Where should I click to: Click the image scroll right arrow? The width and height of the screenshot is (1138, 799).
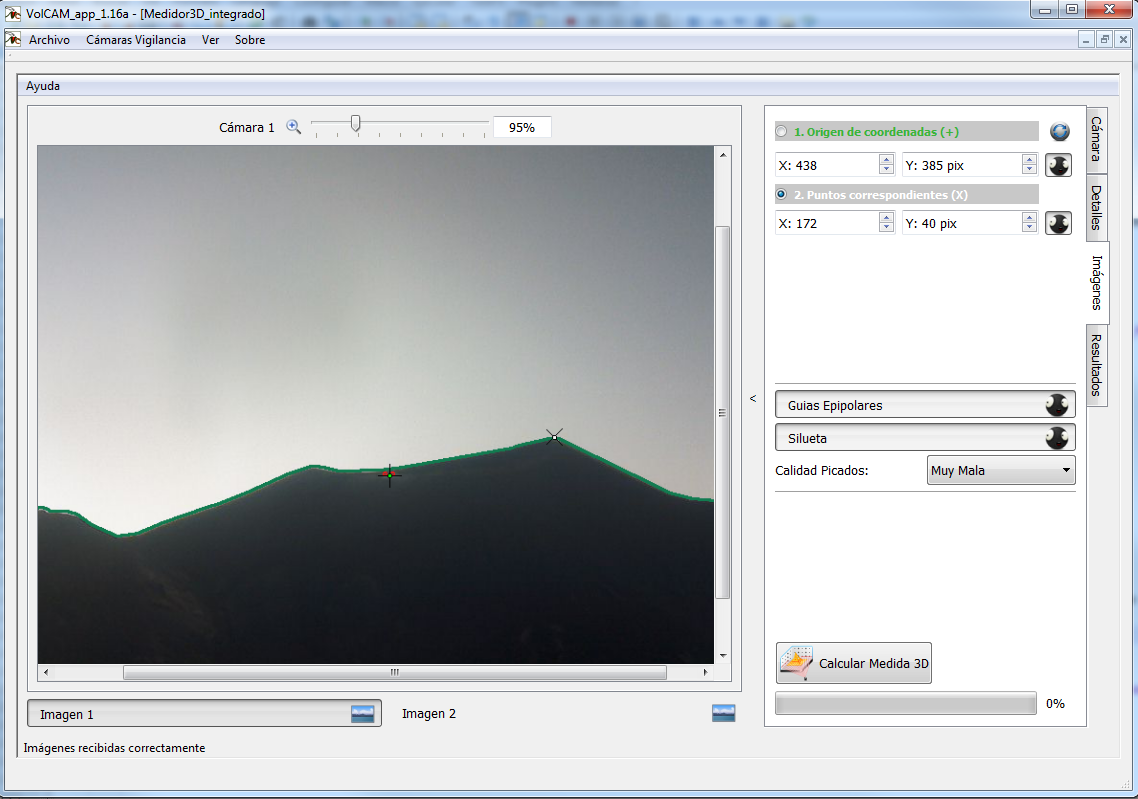point(705,672)
